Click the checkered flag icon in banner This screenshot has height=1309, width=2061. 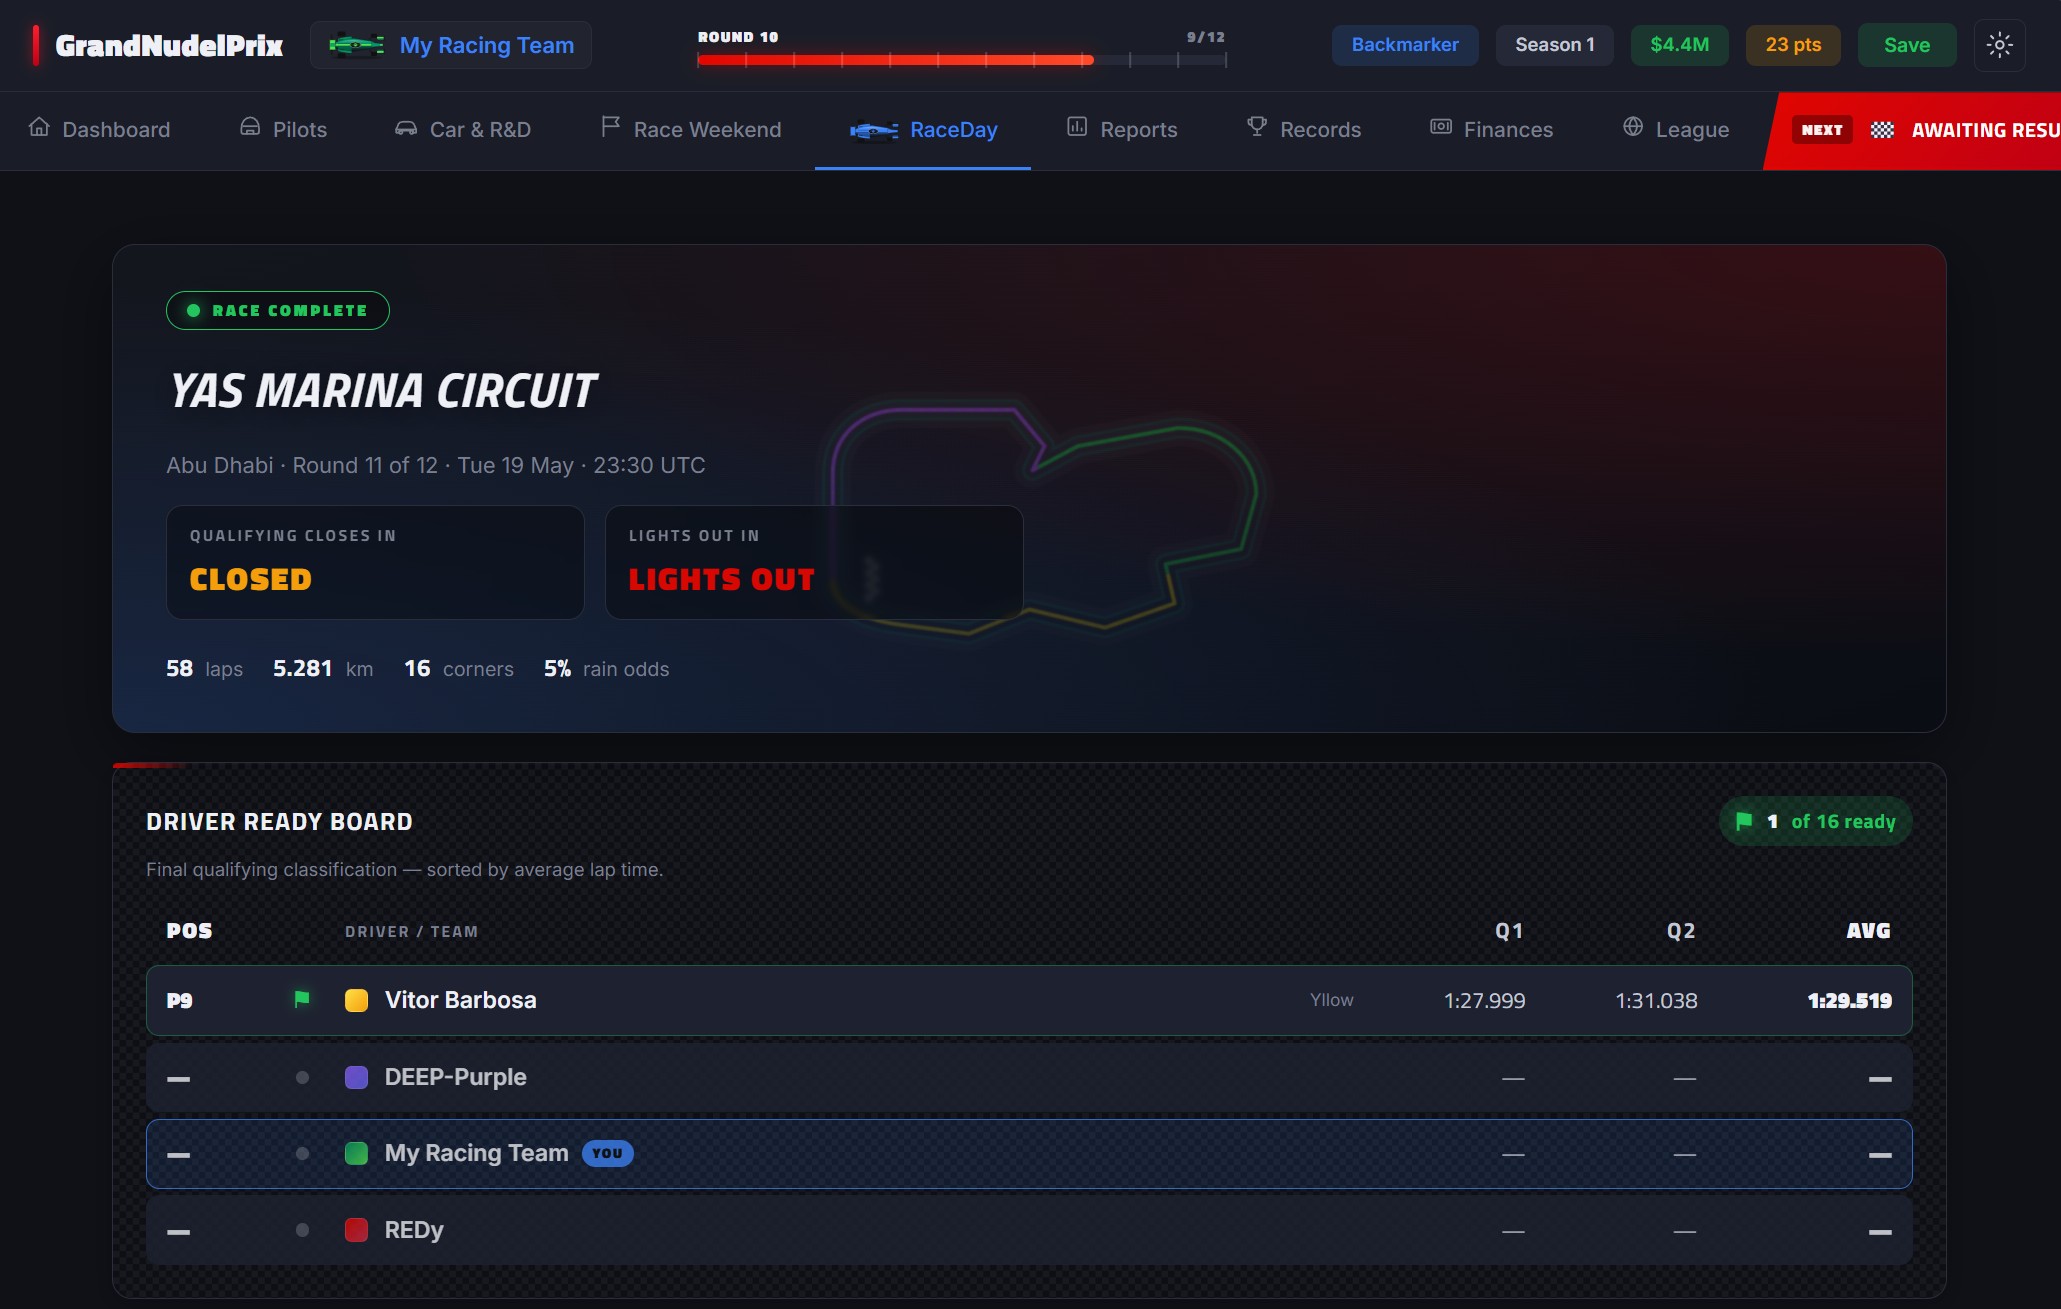click(x=1882, y=130)
